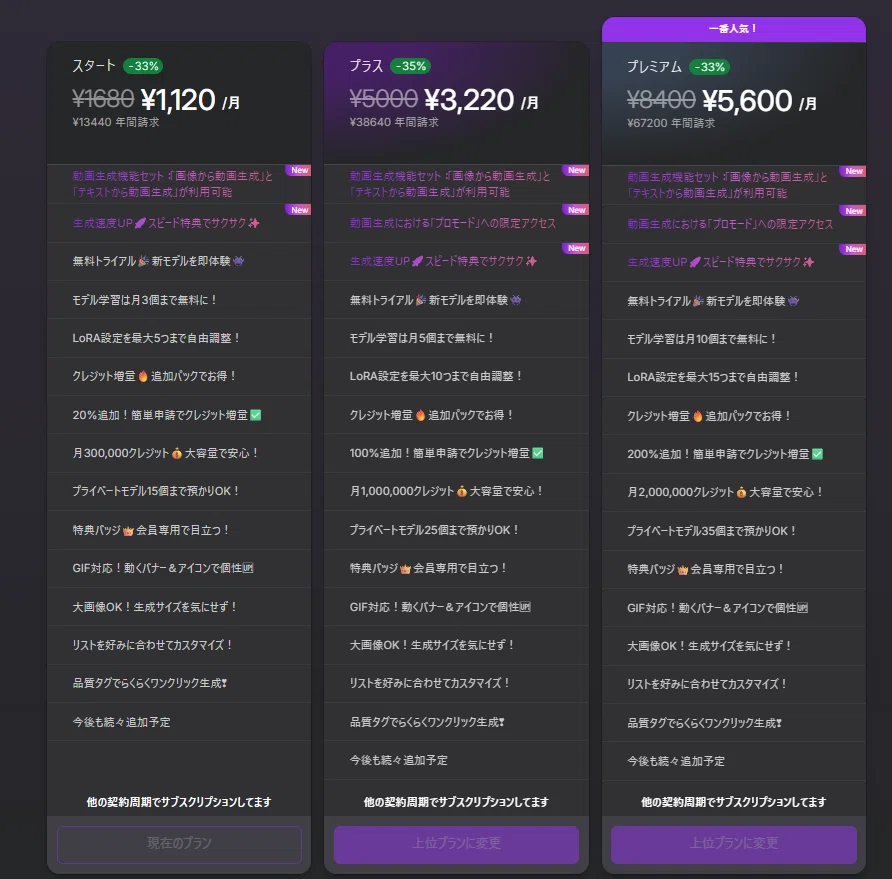Viewport: 892px width, 879px height.
Task: Click 他の契約周期でサブスクリプションしてます under Plus plan
Action: pos(456,802)
